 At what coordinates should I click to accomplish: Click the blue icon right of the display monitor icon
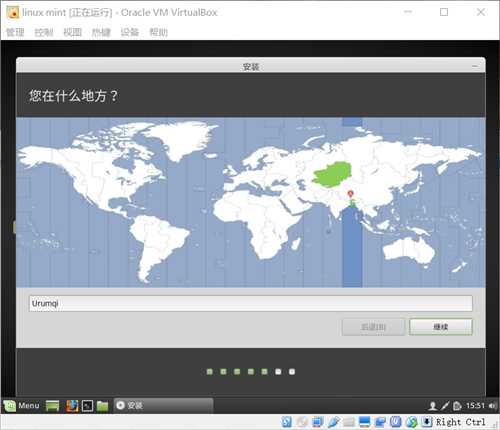coord(380,422)
